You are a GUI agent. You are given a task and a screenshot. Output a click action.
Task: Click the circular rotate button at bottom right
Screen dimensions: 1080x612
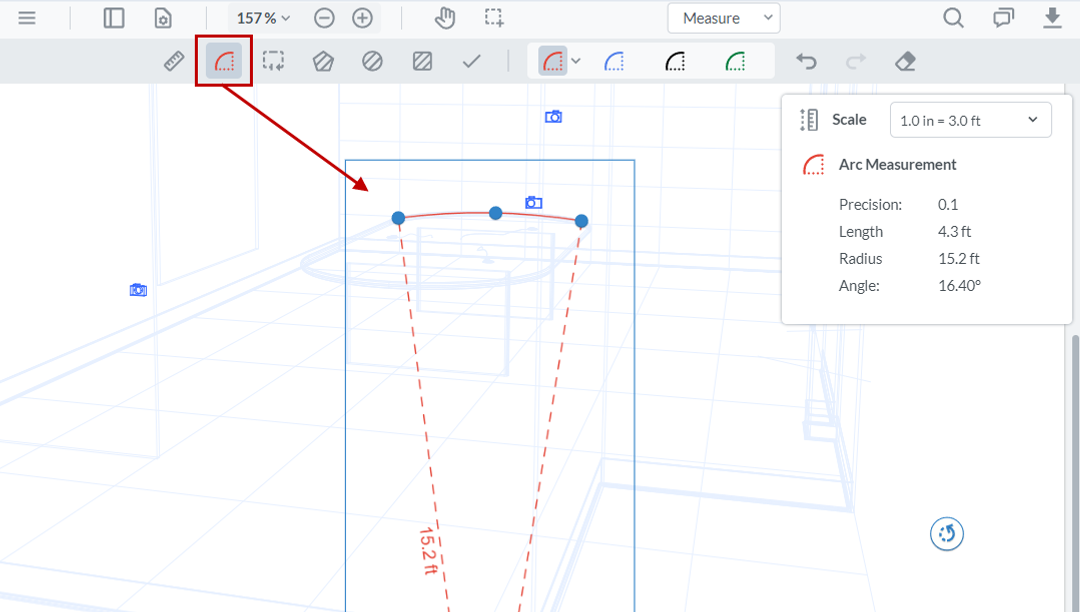point(946,534)
